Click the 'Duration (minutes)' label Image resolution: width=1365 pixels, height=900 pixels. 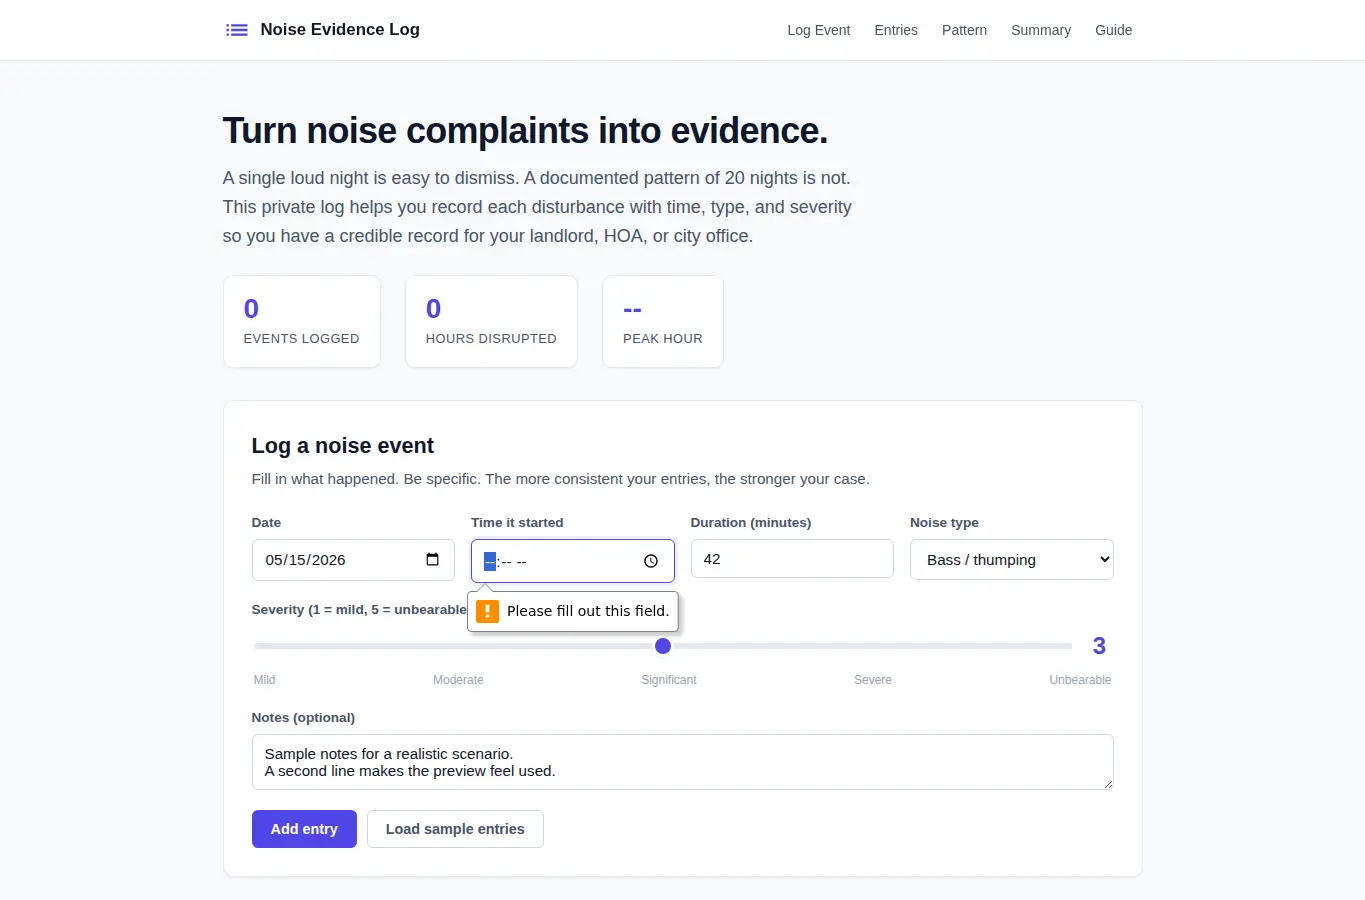tap(751, 523)
